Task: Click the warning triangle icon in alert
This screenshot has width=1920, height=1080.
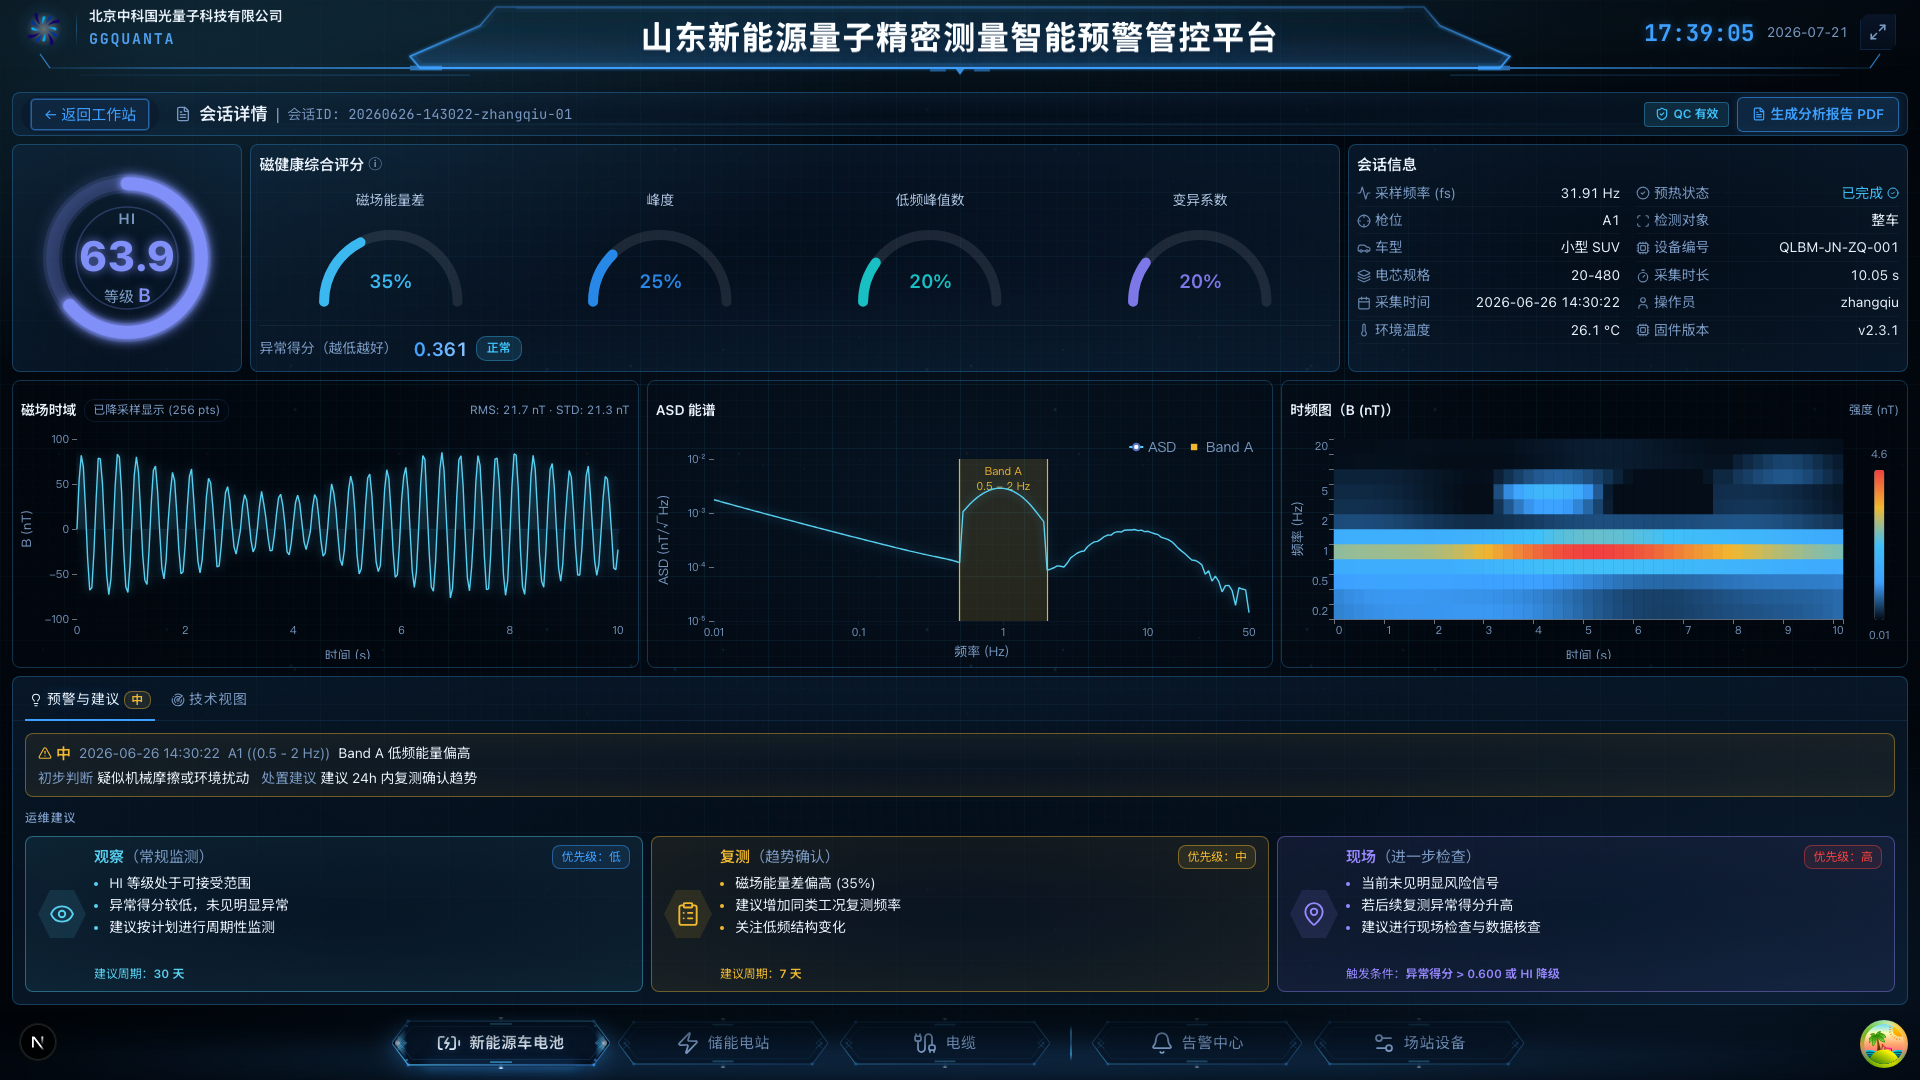Action: (x=45, y=753)
